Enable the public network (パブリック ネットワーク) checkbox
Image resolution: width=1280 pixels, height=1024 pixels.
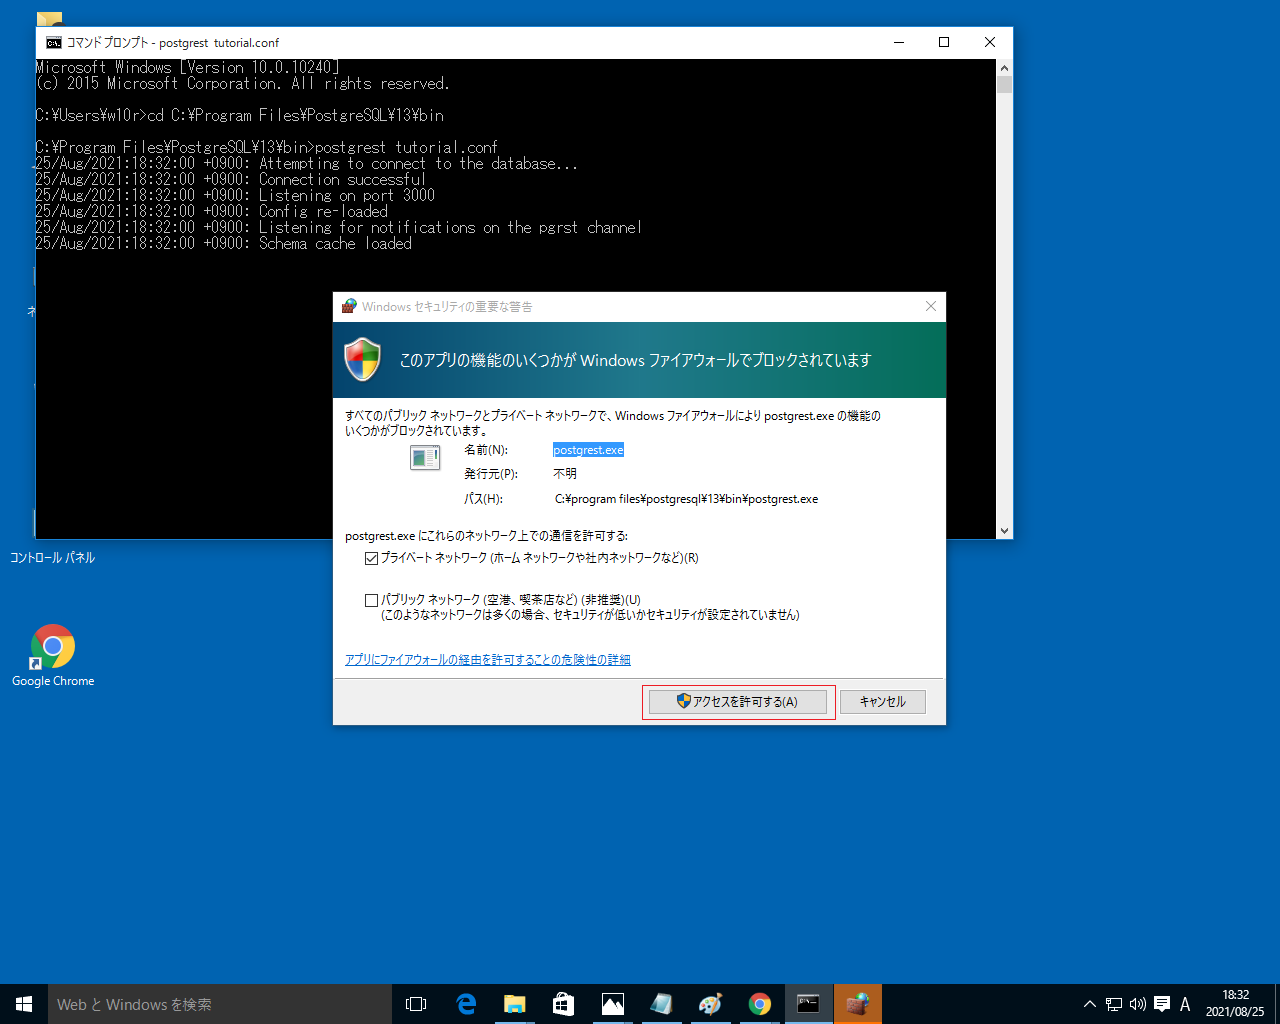(371, 601)
